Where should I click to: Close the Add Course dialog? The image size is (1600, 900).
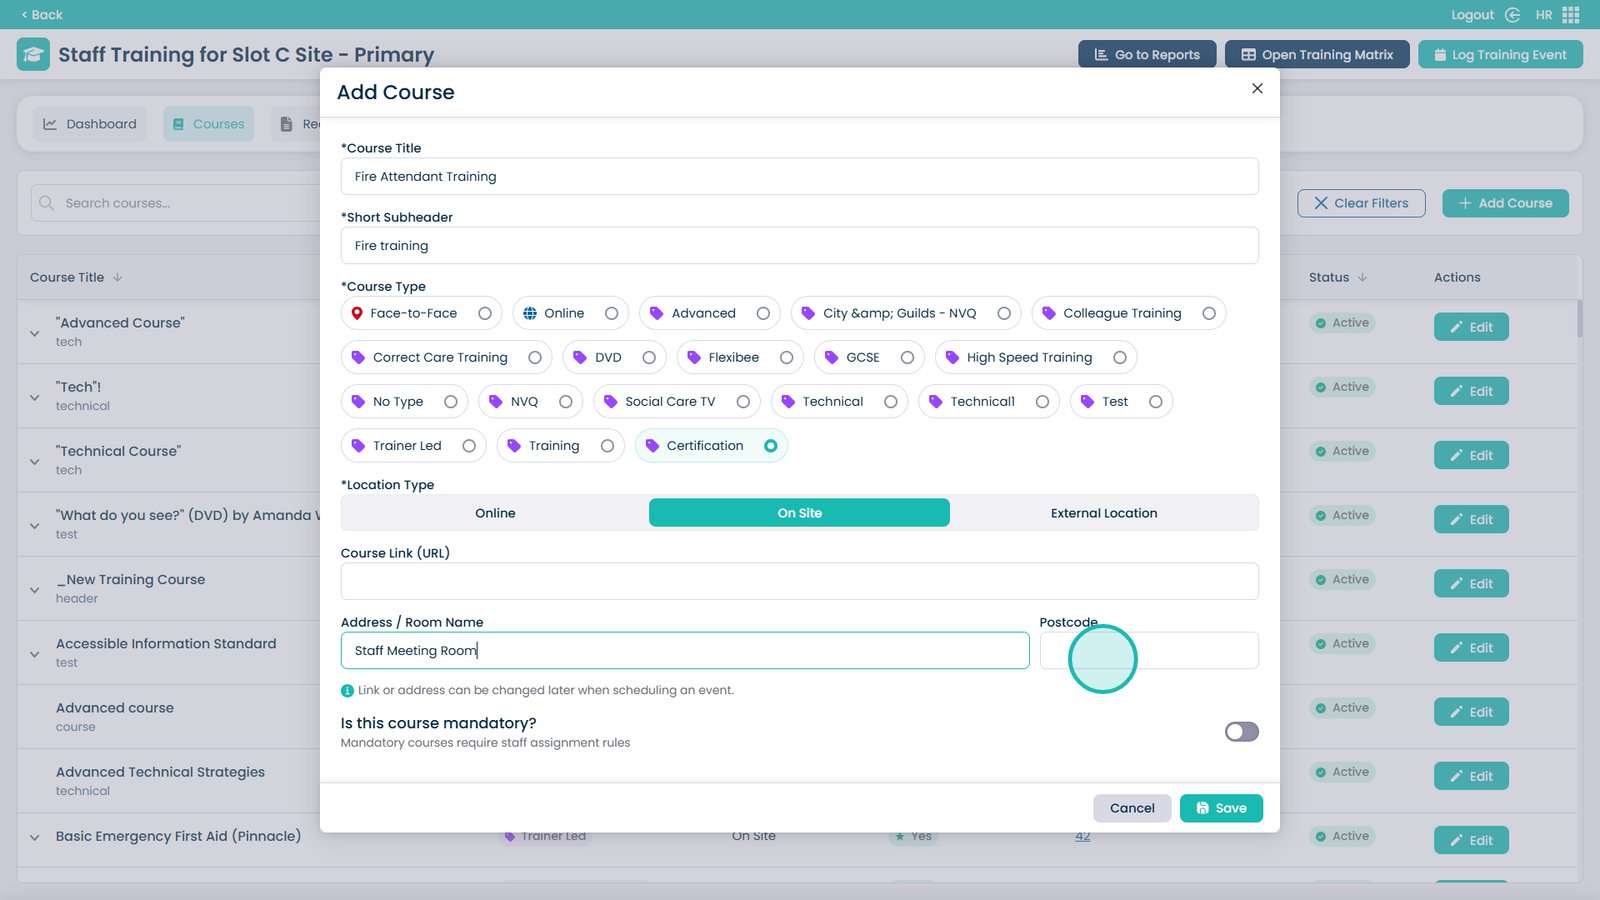[1257, 88]
